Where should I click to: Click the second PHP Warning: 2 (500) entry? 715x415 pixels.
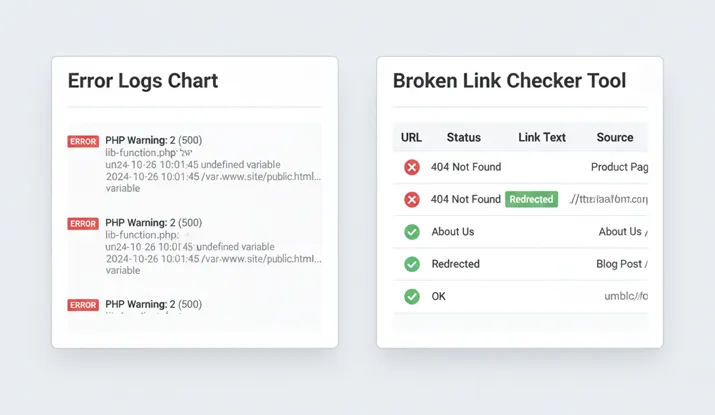tap(153, 223)
